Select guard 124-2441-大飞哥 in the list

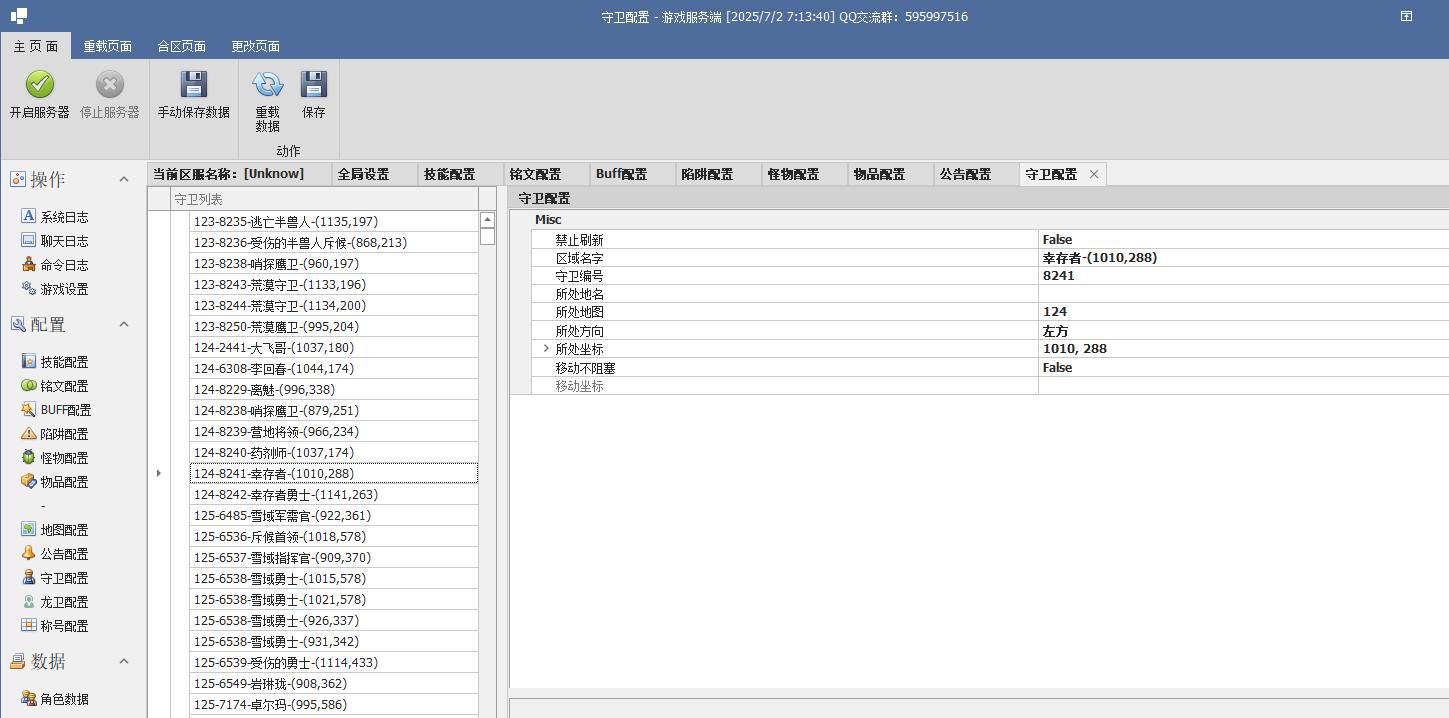pyautogui.click(x=334, y=348)
